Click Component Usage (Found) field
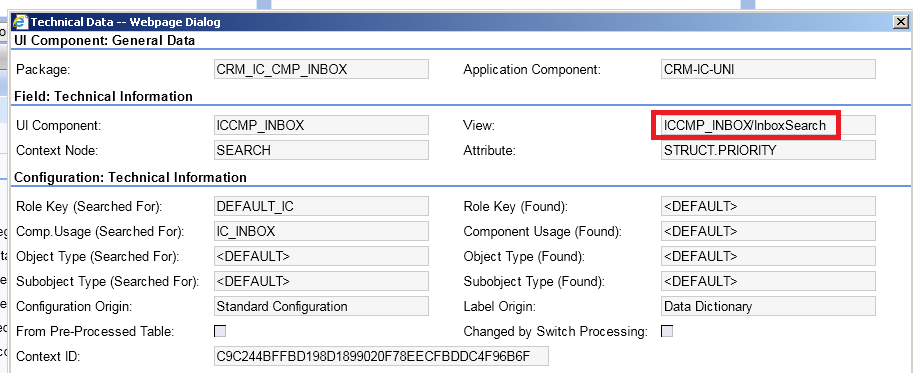Screen dimensions: 913x373 coord(768,231)
